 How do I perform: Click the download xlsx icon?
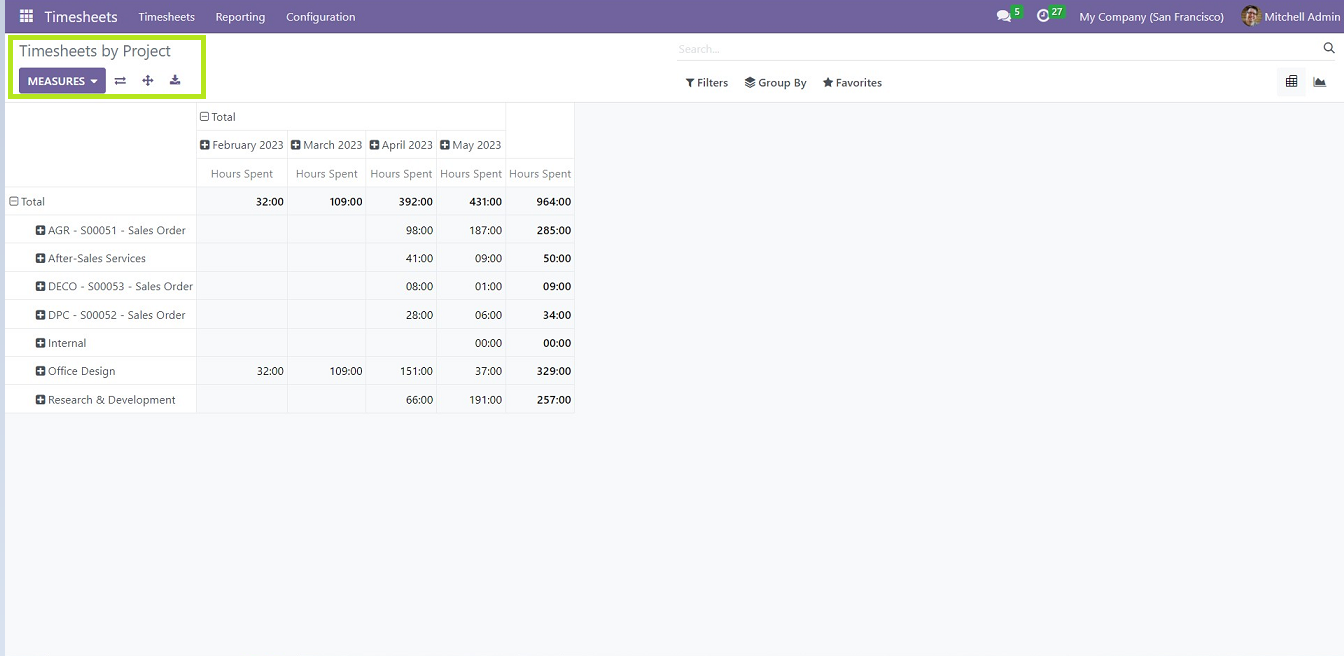pos(175,81)
